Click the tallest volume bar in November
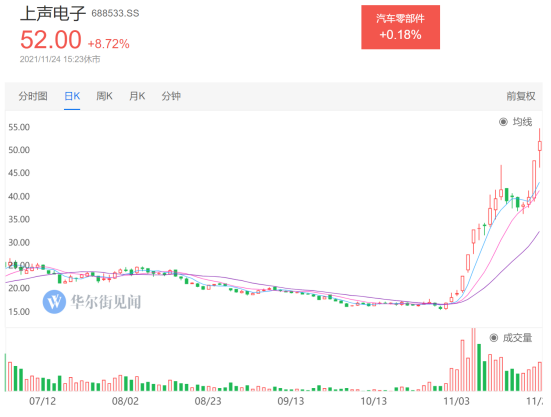The width and height of the screenshot is (551, 417). (x=473, y=359)
